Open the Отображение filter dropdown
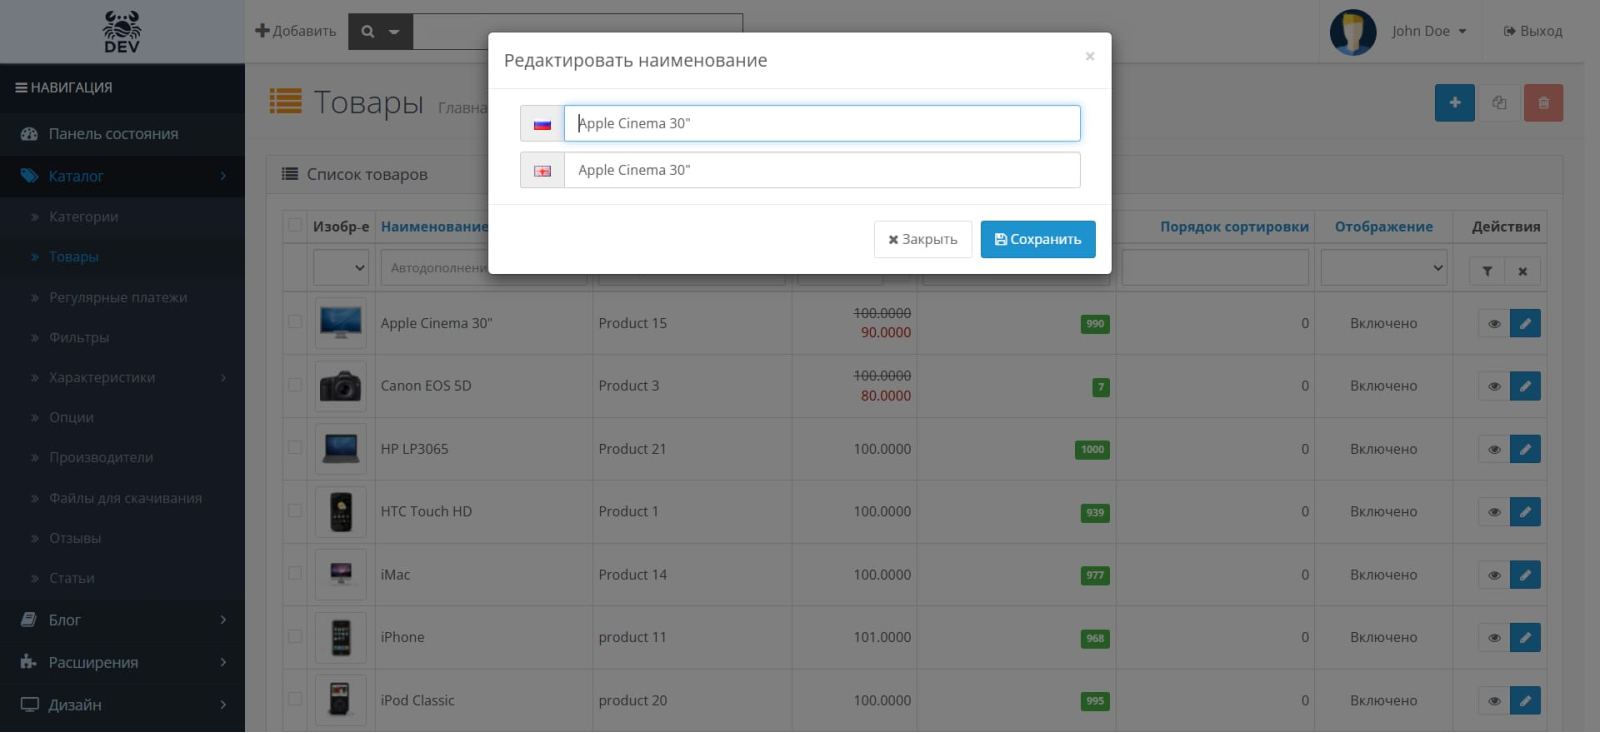The height and width of the screenshot is (733, 1600). [x=1384, y=268]
